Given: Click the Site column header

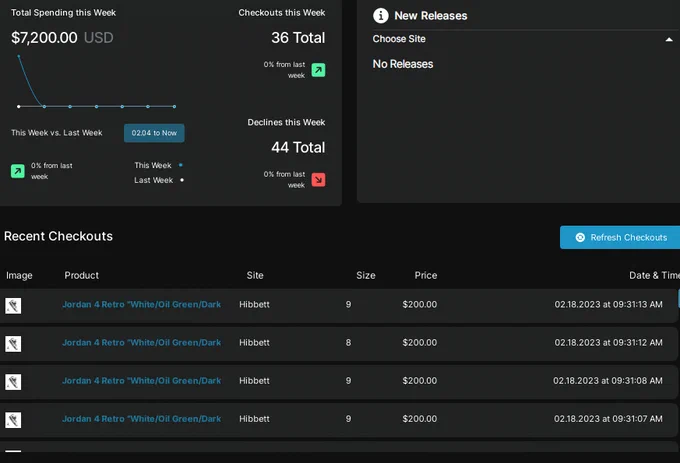Looking at the screenshot, I should click(255, 275).
